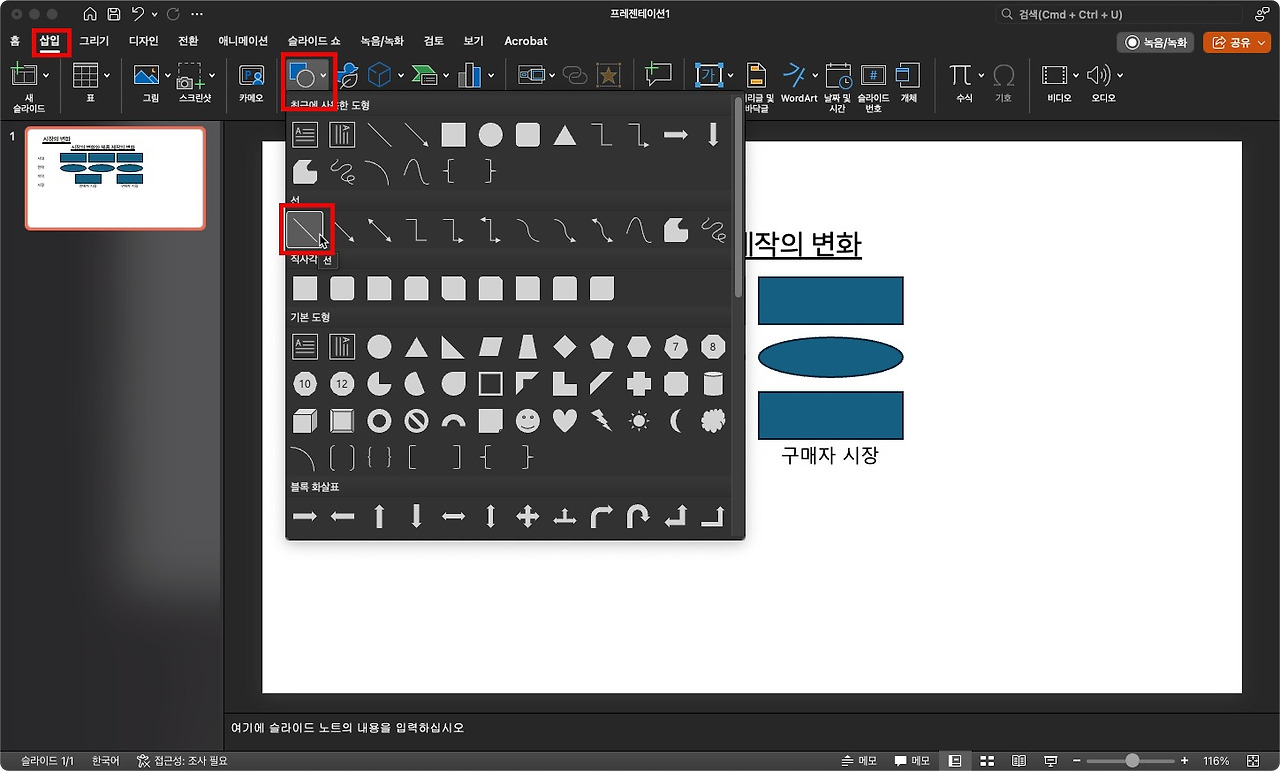Adjust the zoom slider handle
This screenshot has height=771, width=1280.
pyautogui.click(x=1132, y=761)
